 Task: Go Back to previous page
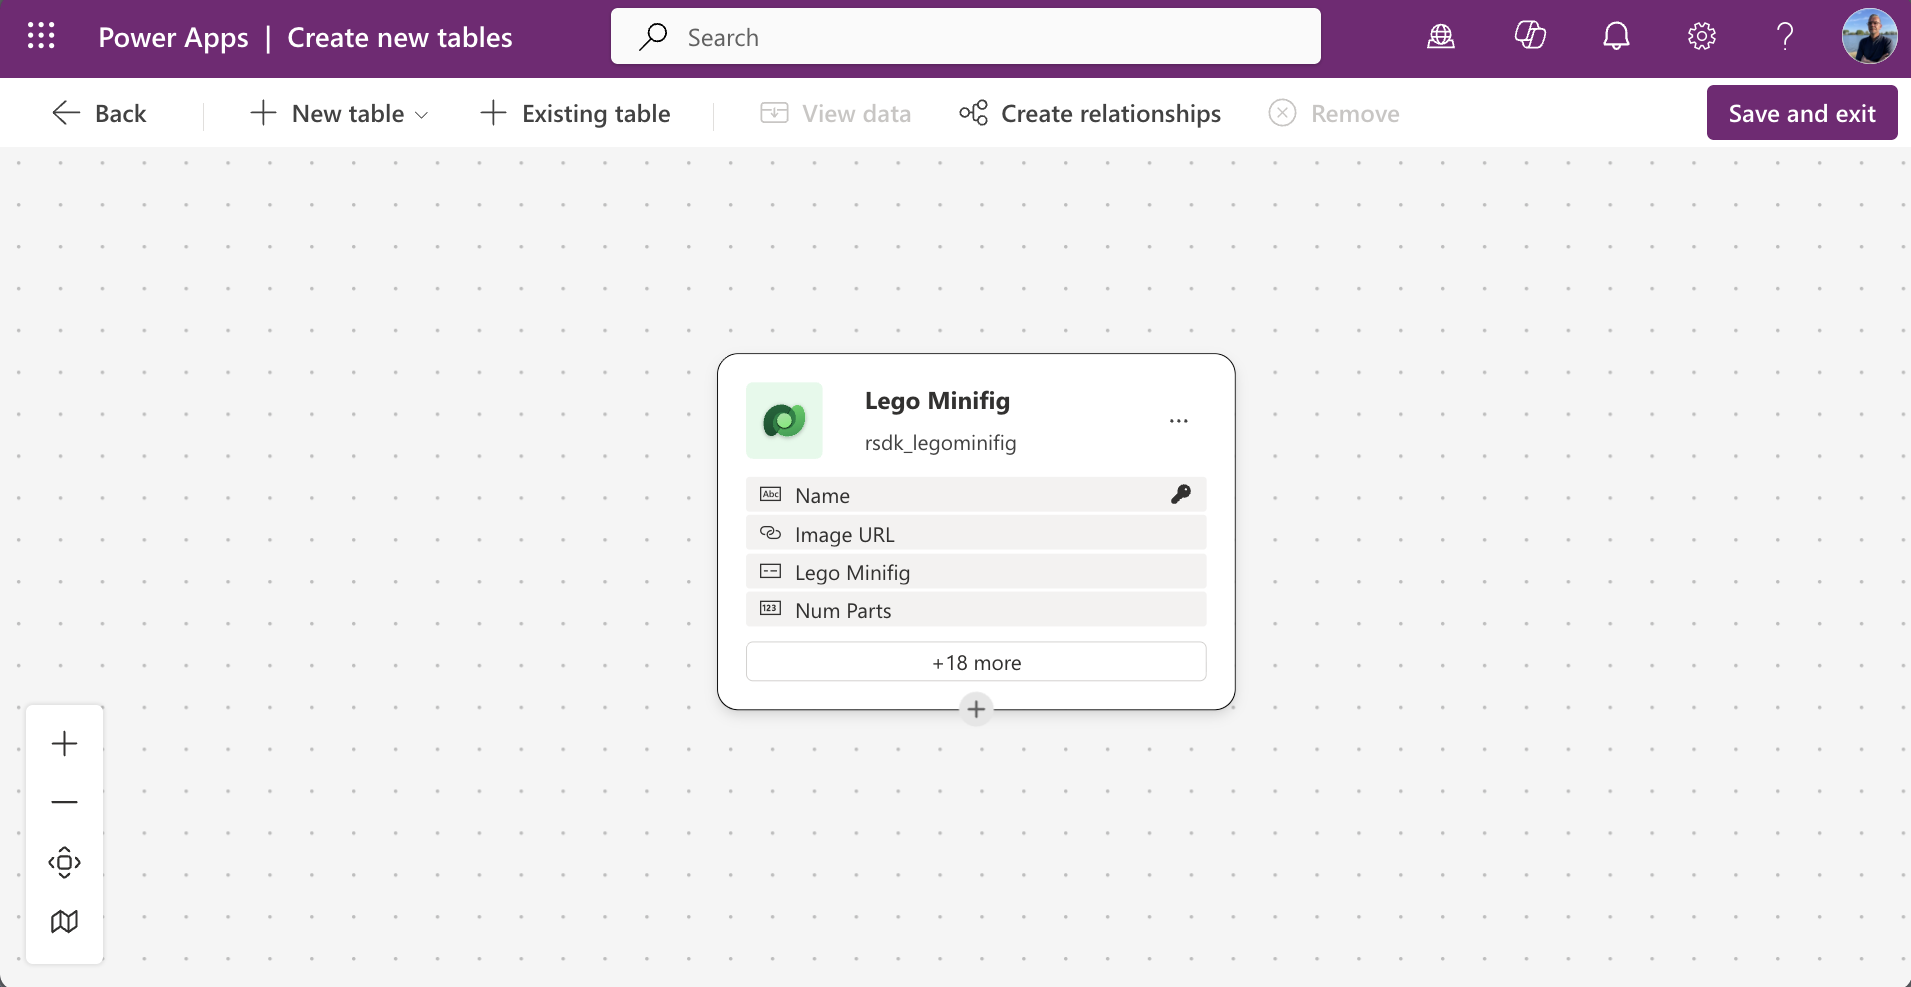pyautogui.click(x=99, y=114)
